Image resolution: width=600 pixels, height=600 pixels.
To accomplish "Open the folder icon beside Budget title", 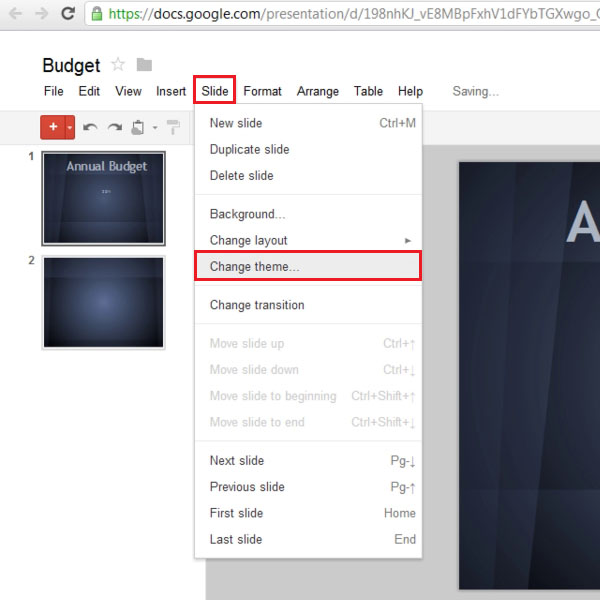I will pyautogui.click(x=144, y=65).
